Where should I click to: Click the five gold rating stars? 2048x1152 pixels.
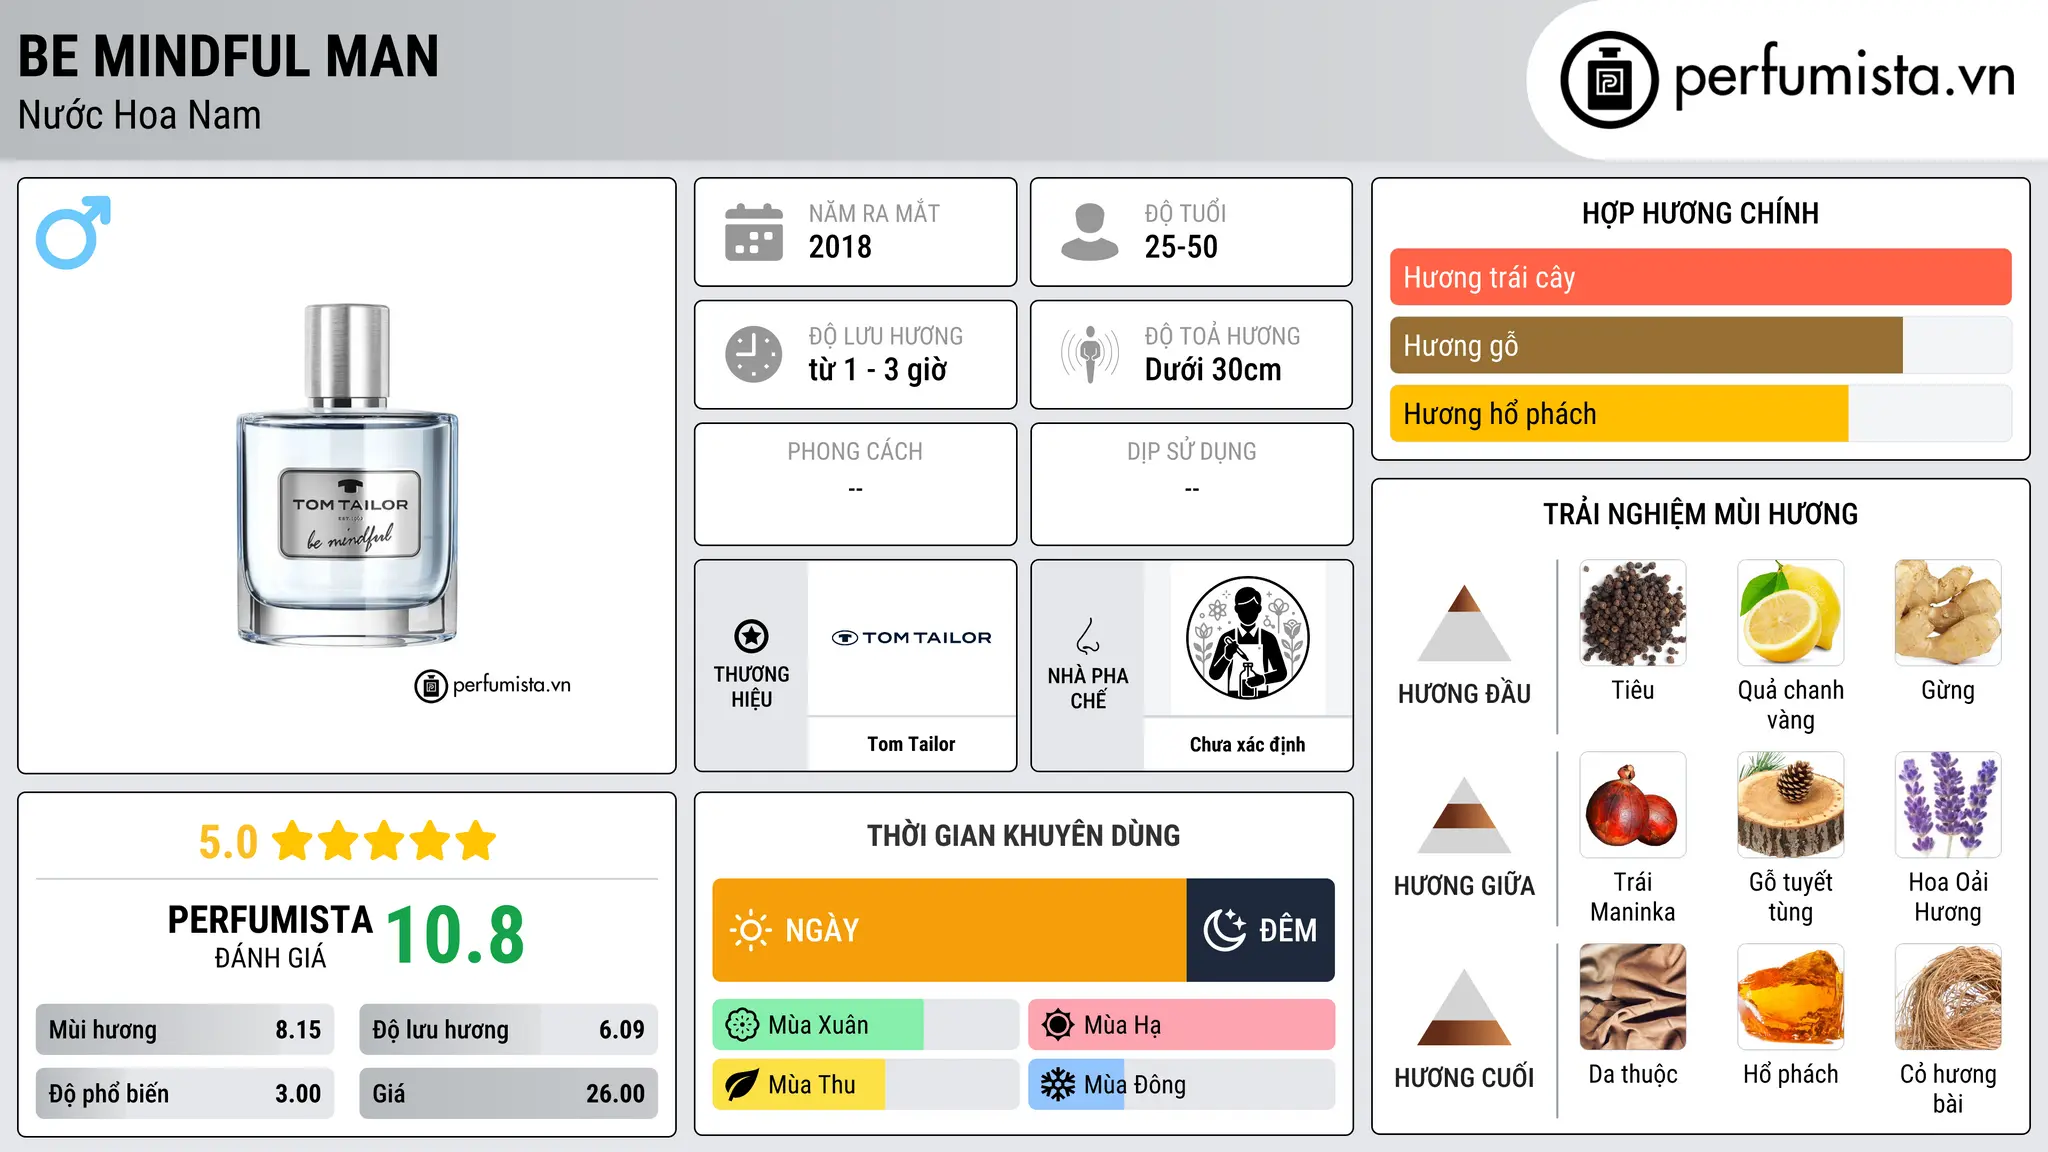(x=384, y=841)
